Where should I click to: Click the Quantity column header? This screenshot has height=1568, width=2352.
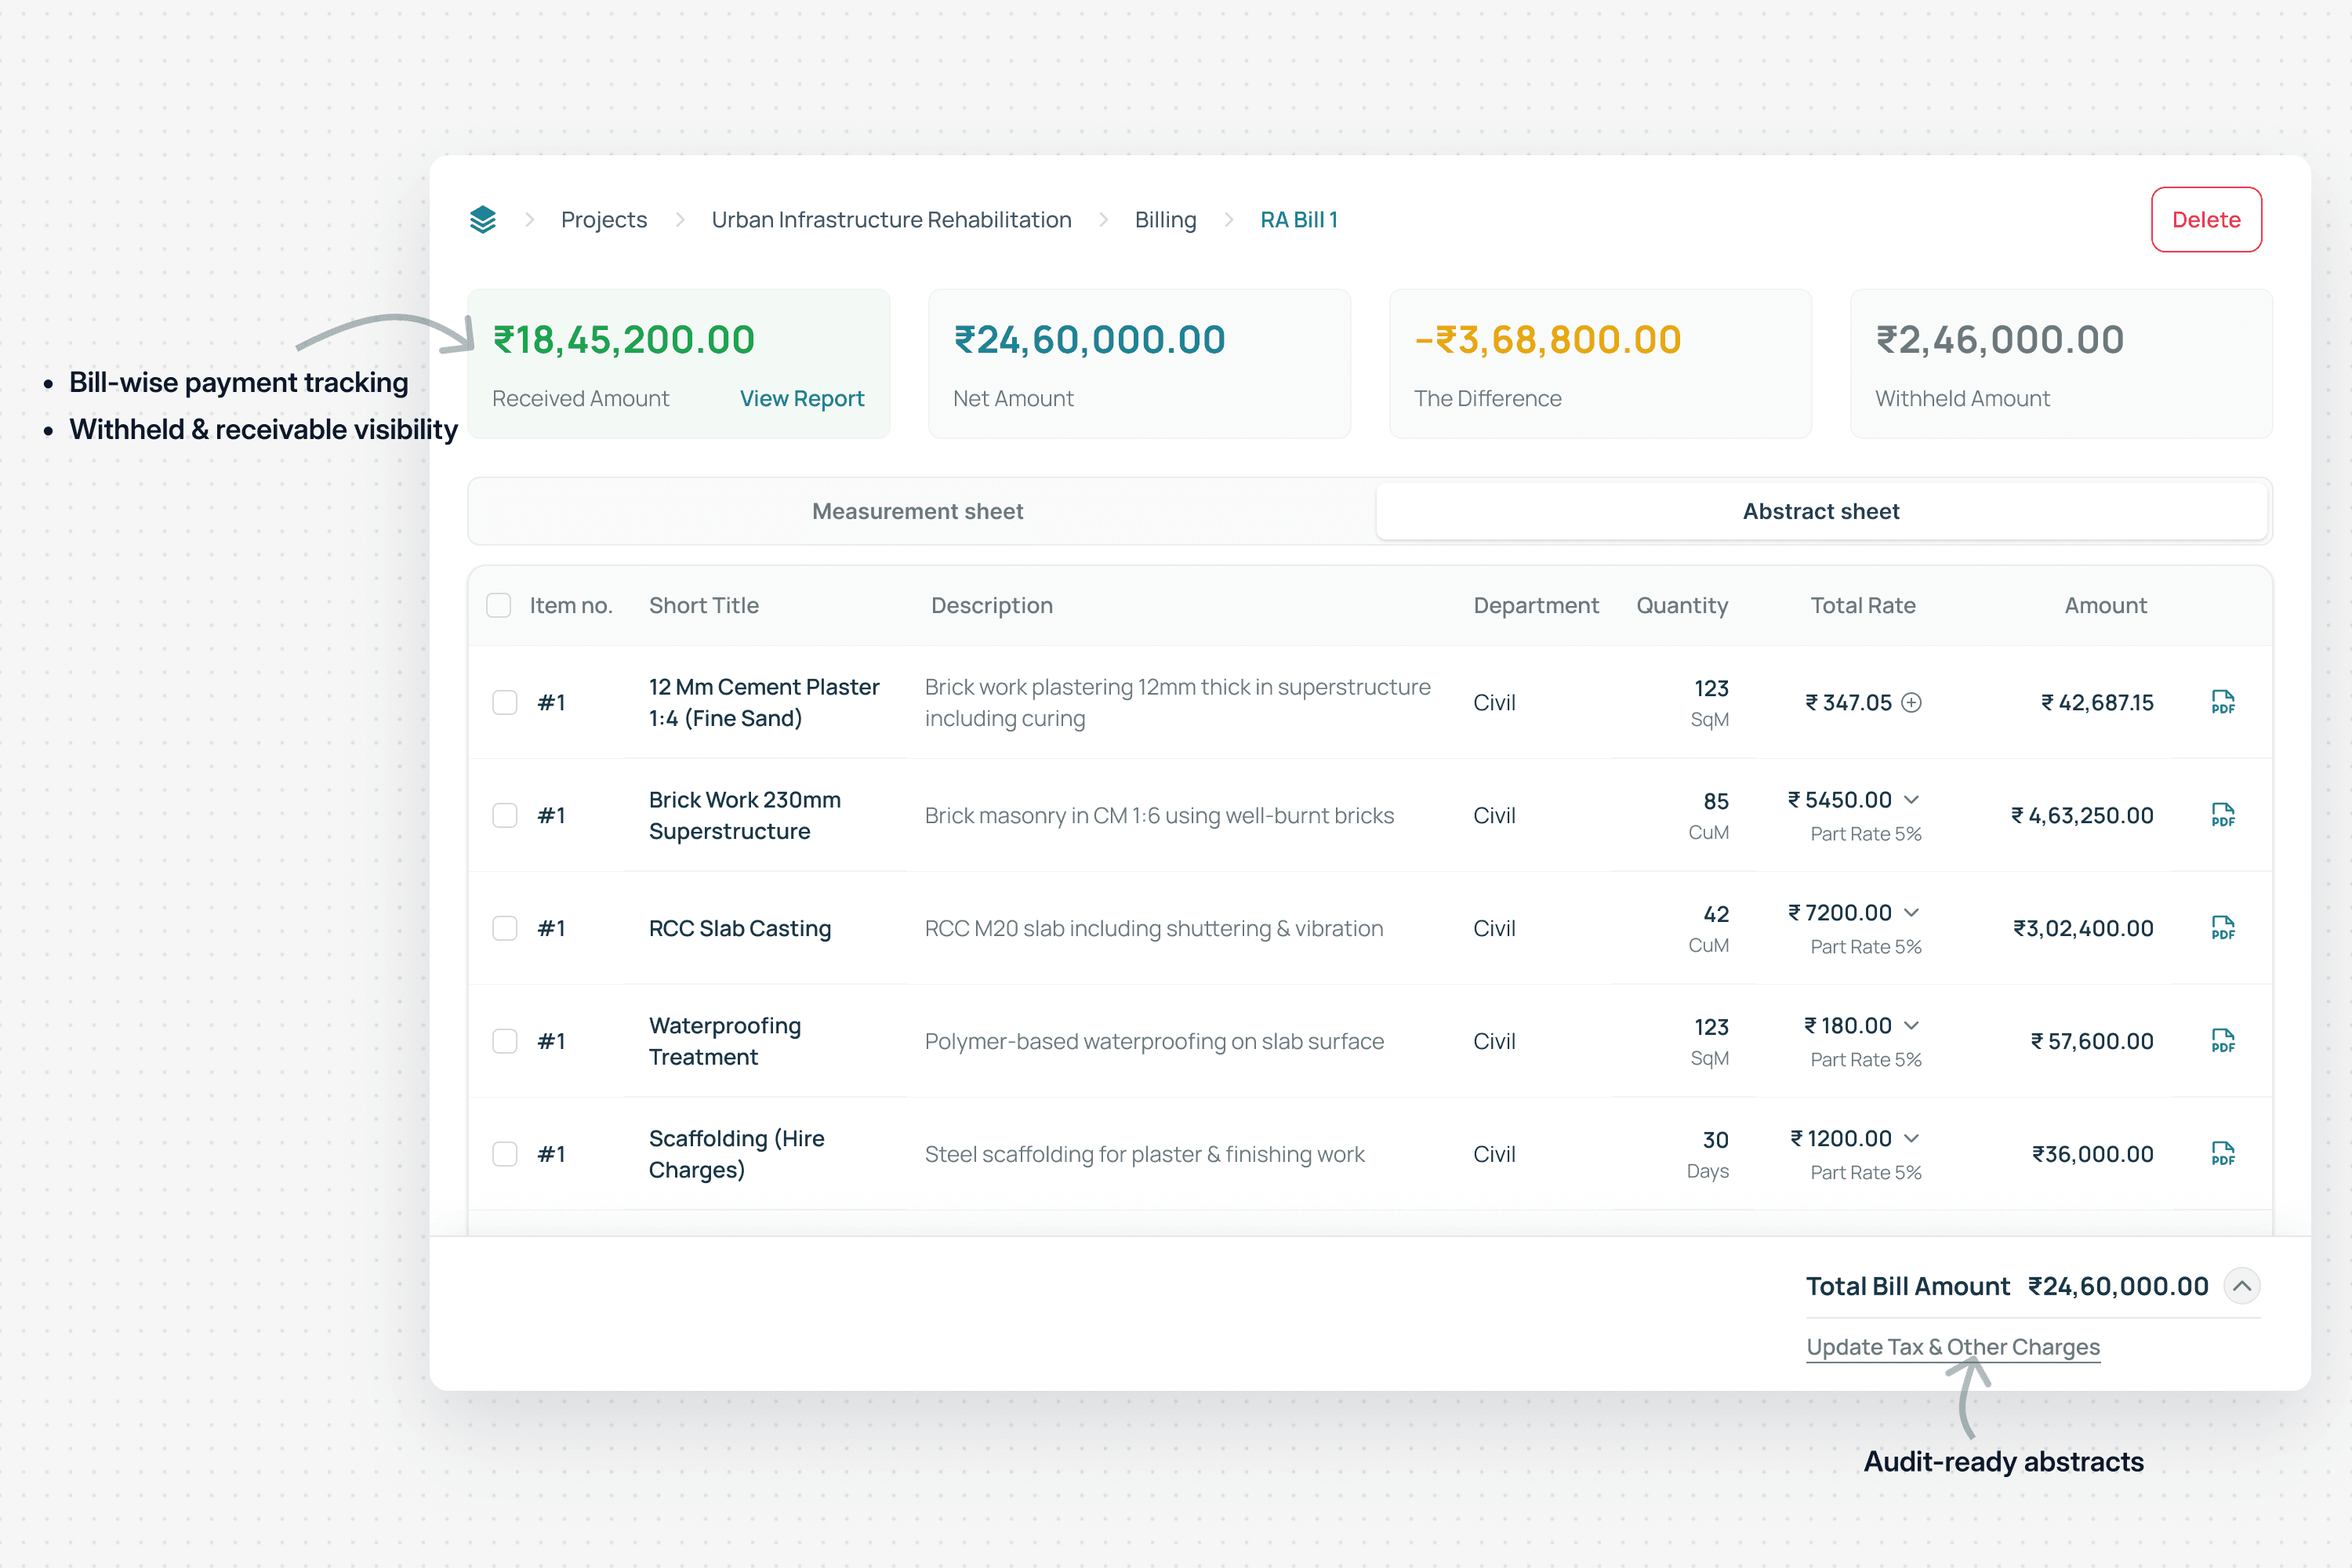(1682, 605)
